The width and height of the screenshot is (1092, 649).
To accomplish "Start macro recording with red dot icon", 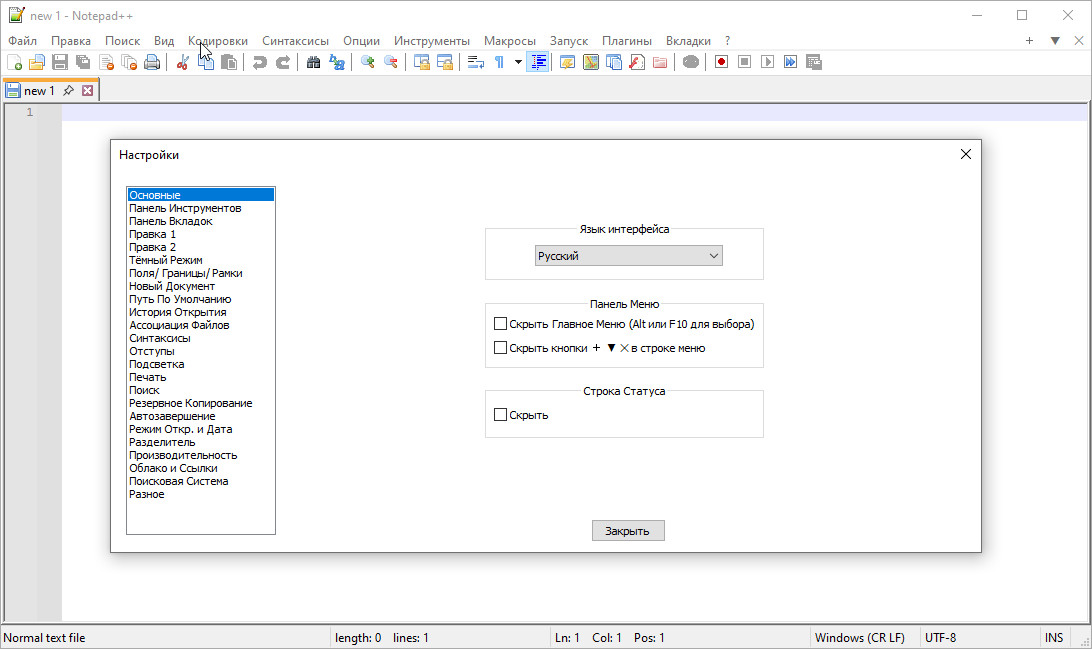I will (721, 62).
